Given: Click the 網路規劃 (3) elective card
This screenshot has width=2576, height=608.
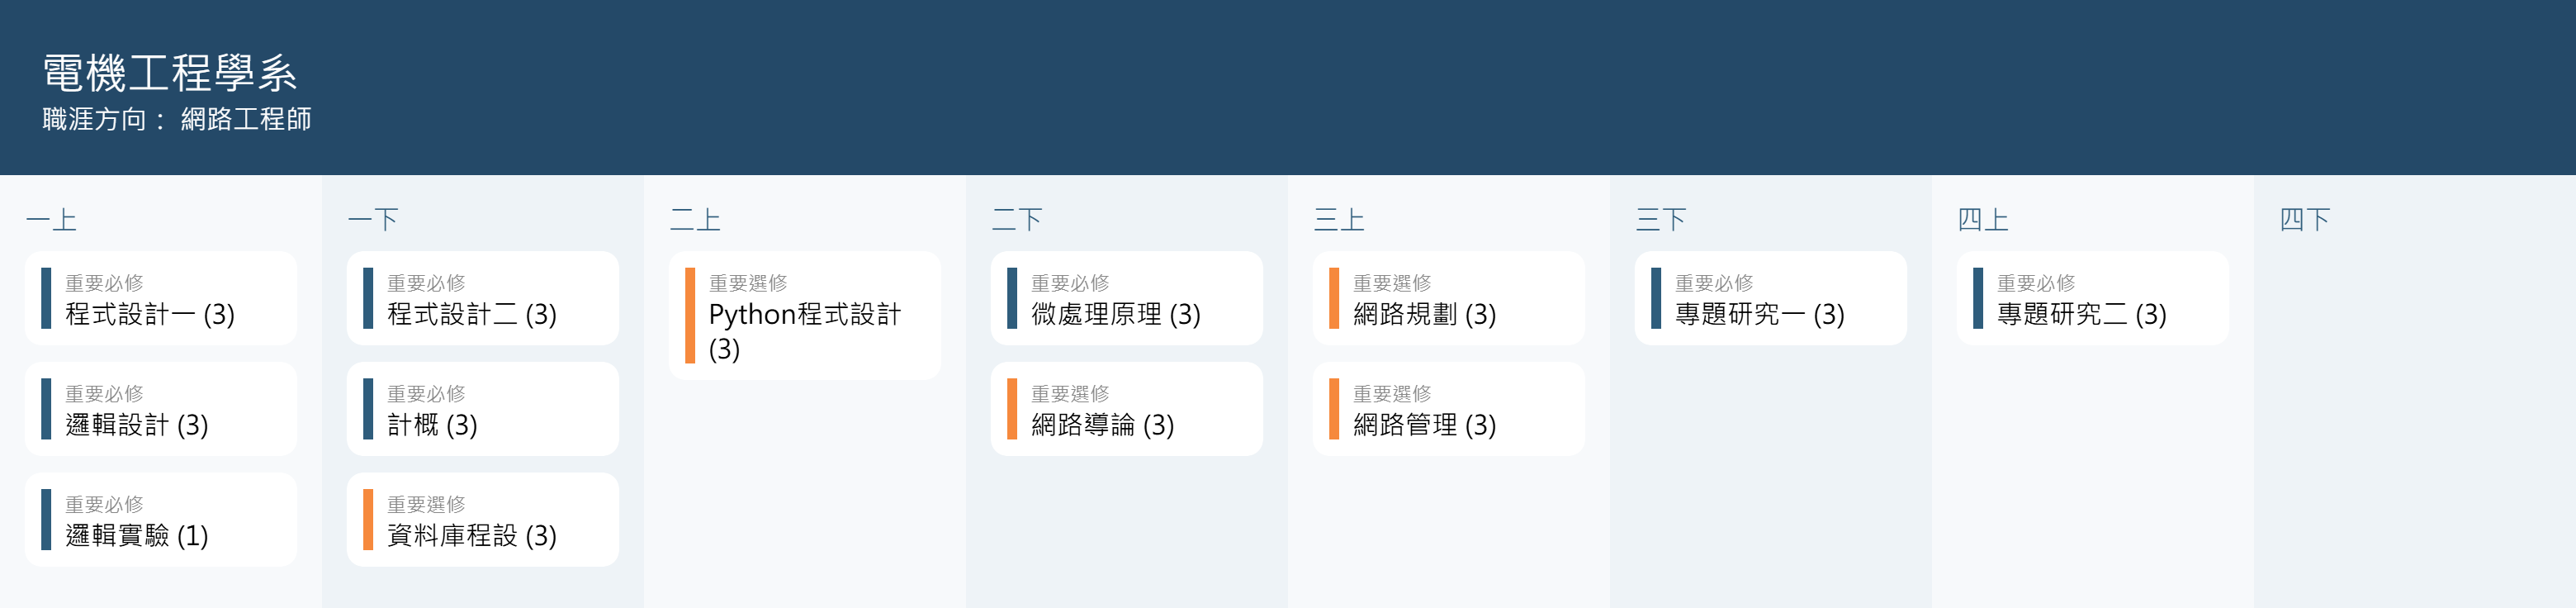Looking at the screenshot, I should (1448, 299).
